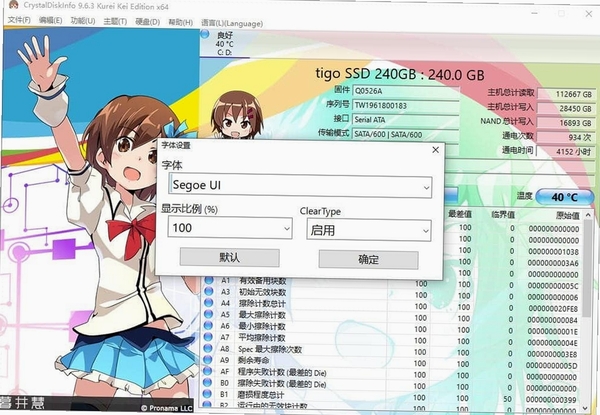This screenshot has height=415, width=600.
Task: Click the 40 °C temperature button
Action: 564,197
